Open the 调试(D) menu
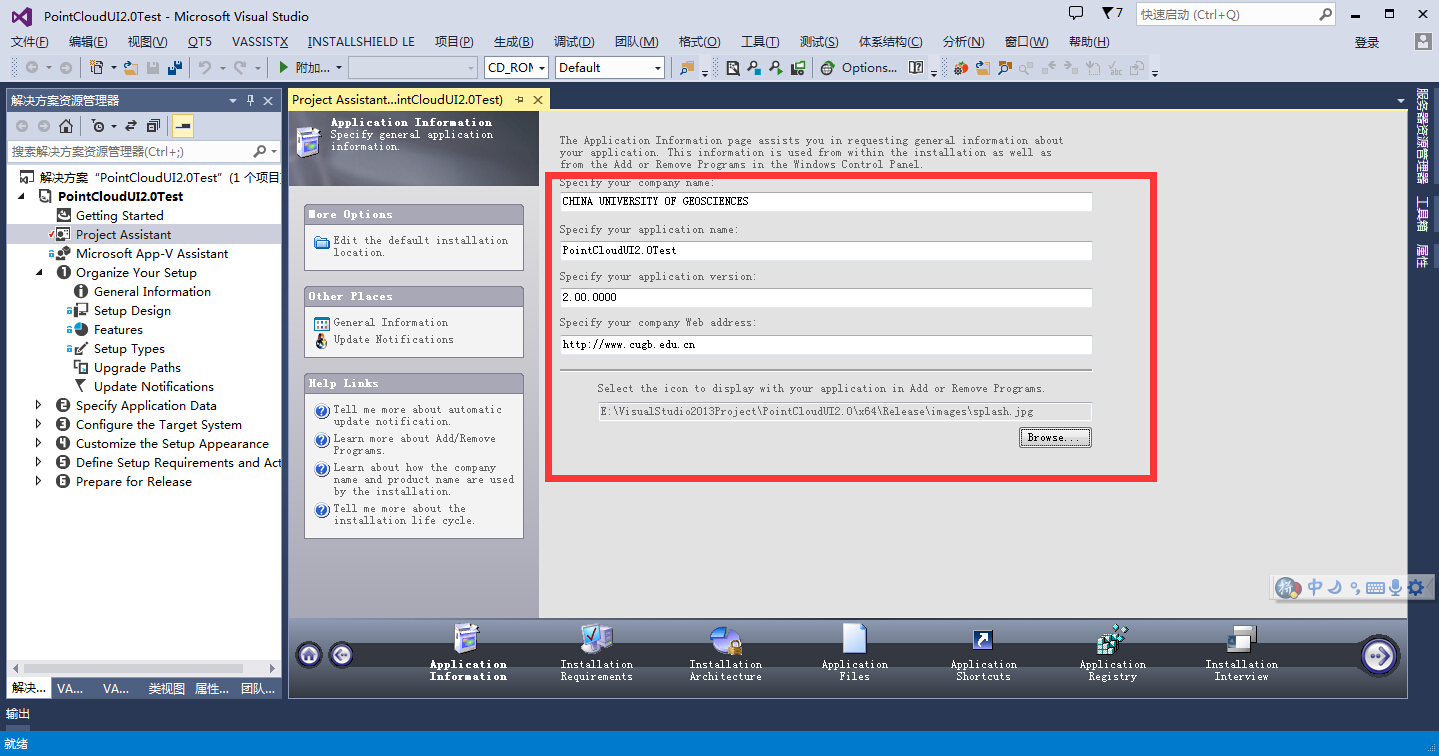 (574, 42)
